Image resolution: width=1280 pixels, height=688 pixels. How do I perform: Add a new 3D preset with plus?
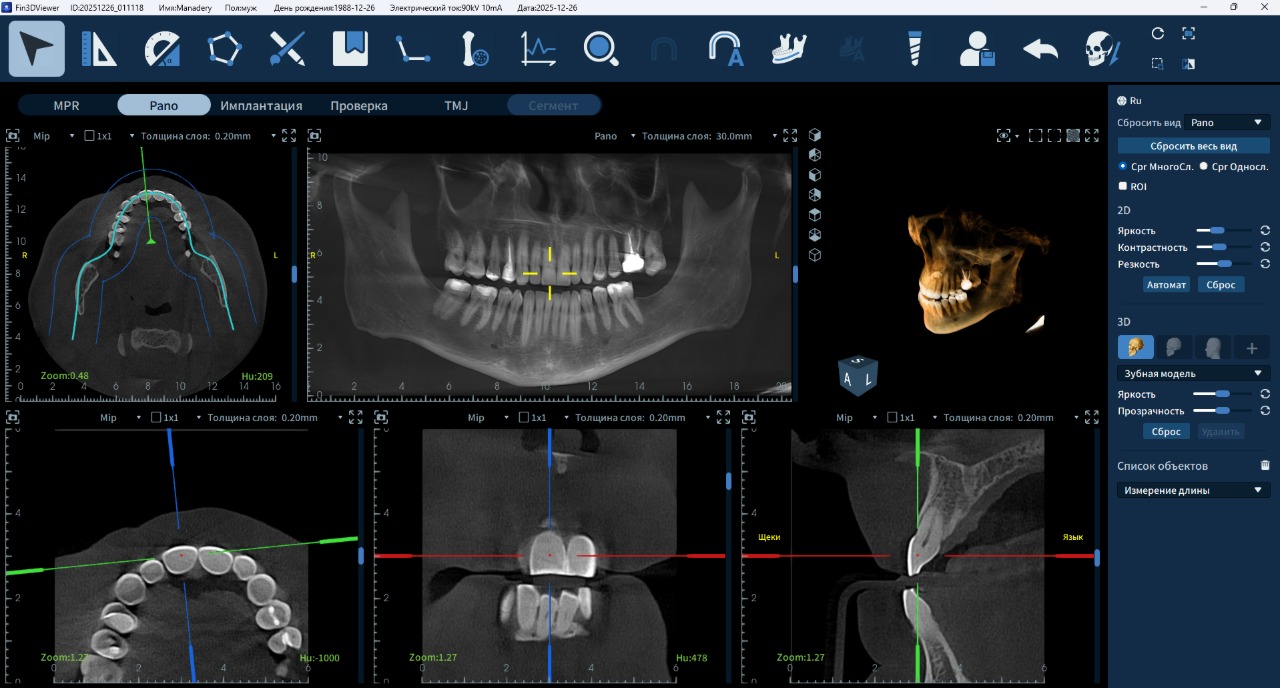1252,348
